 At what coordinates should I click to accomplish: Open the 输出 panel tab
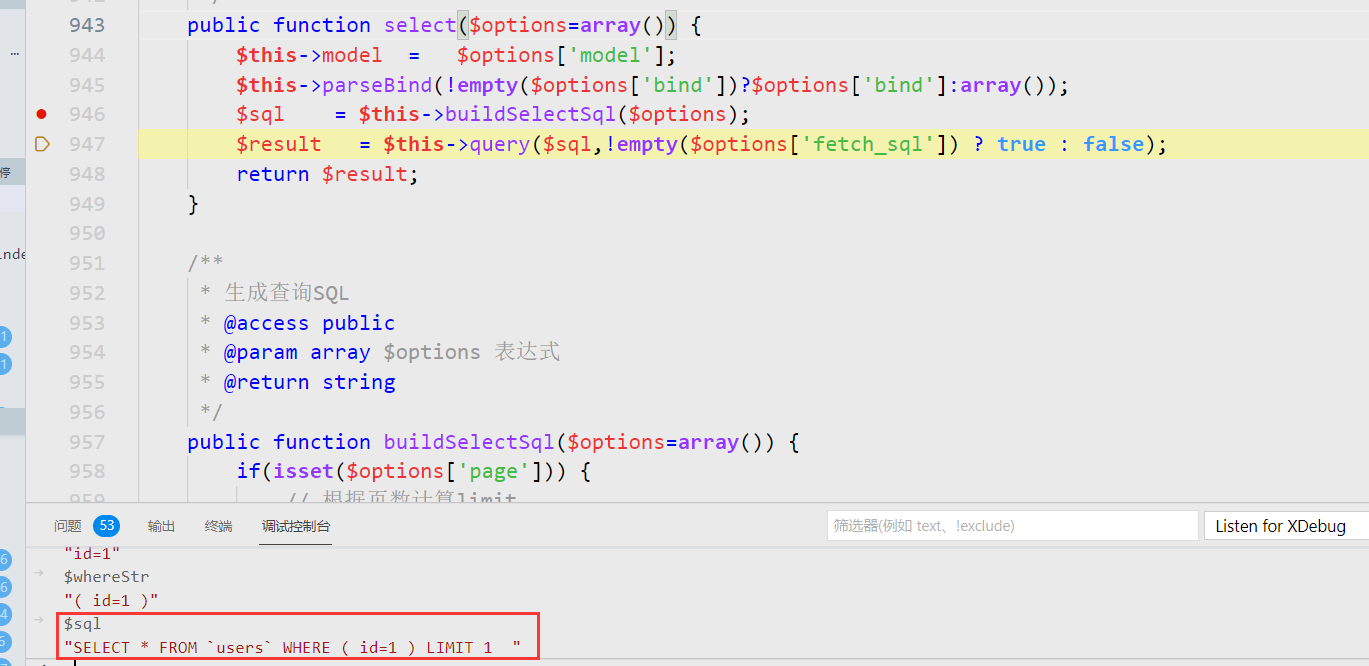(x=161, y=526)
